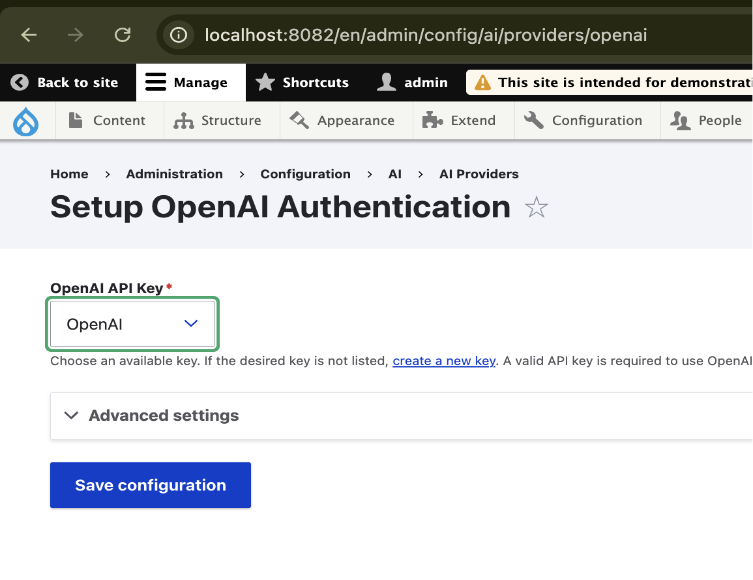753x580 pixels.
Task: Open the admin user menu
Action: [412, 83]
